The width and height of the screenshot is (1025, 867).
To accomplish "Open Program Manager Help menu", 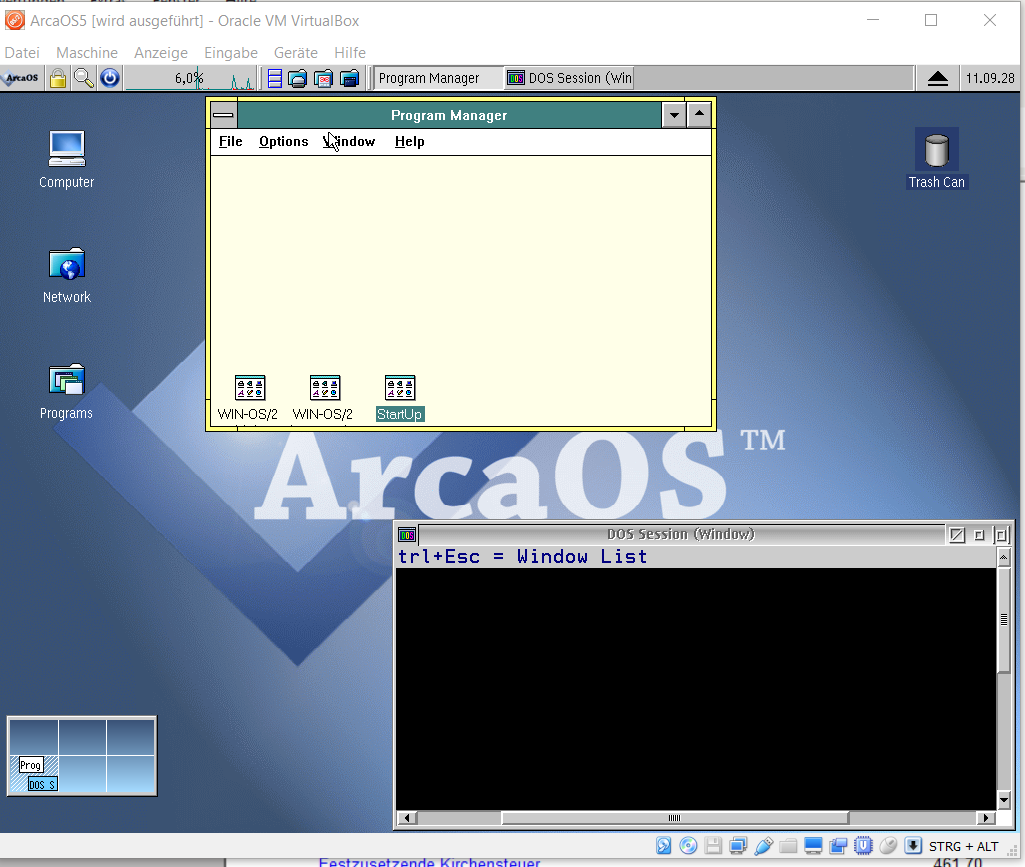I will point(409,141).
